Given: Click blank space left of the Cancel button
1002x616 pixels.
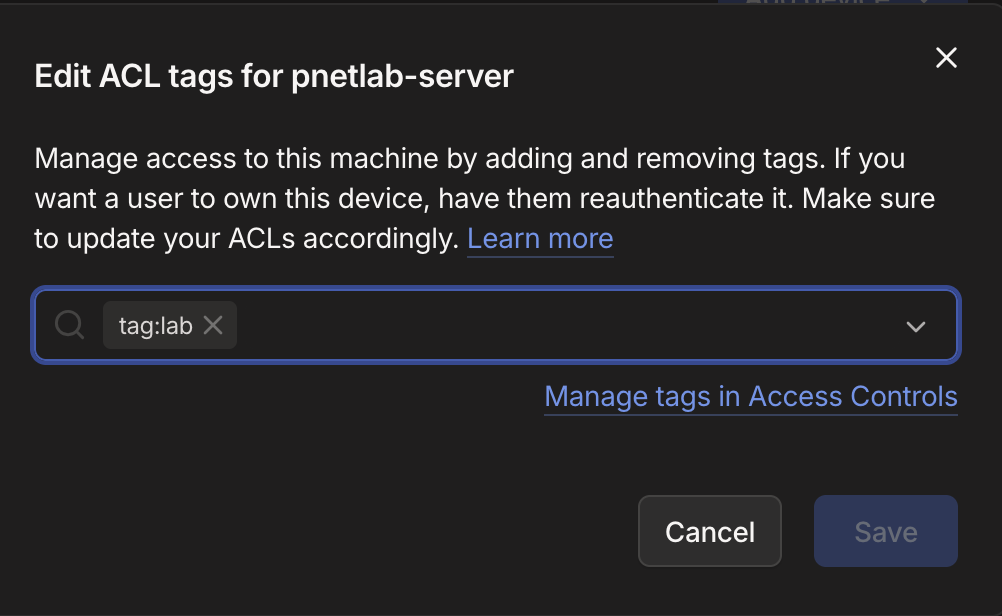Looking at the screenshot, I should coord(332,531).
